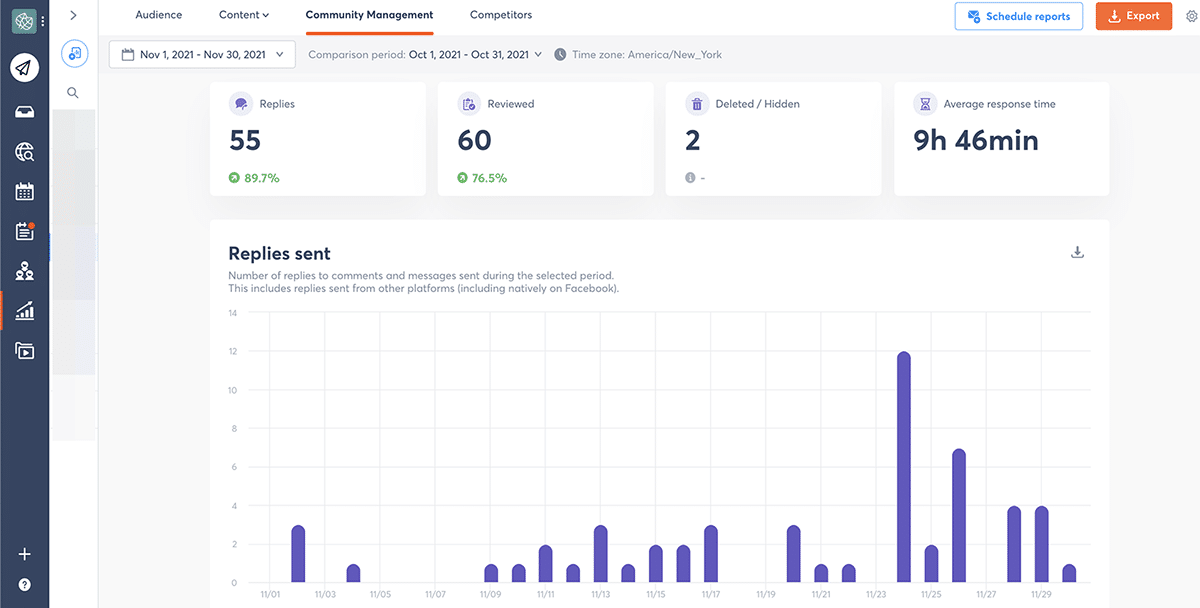This screenshot has height=608, width=1200.
Task: Open the Inbox tray icon in sidebar
Action: [x=24, y=111]
